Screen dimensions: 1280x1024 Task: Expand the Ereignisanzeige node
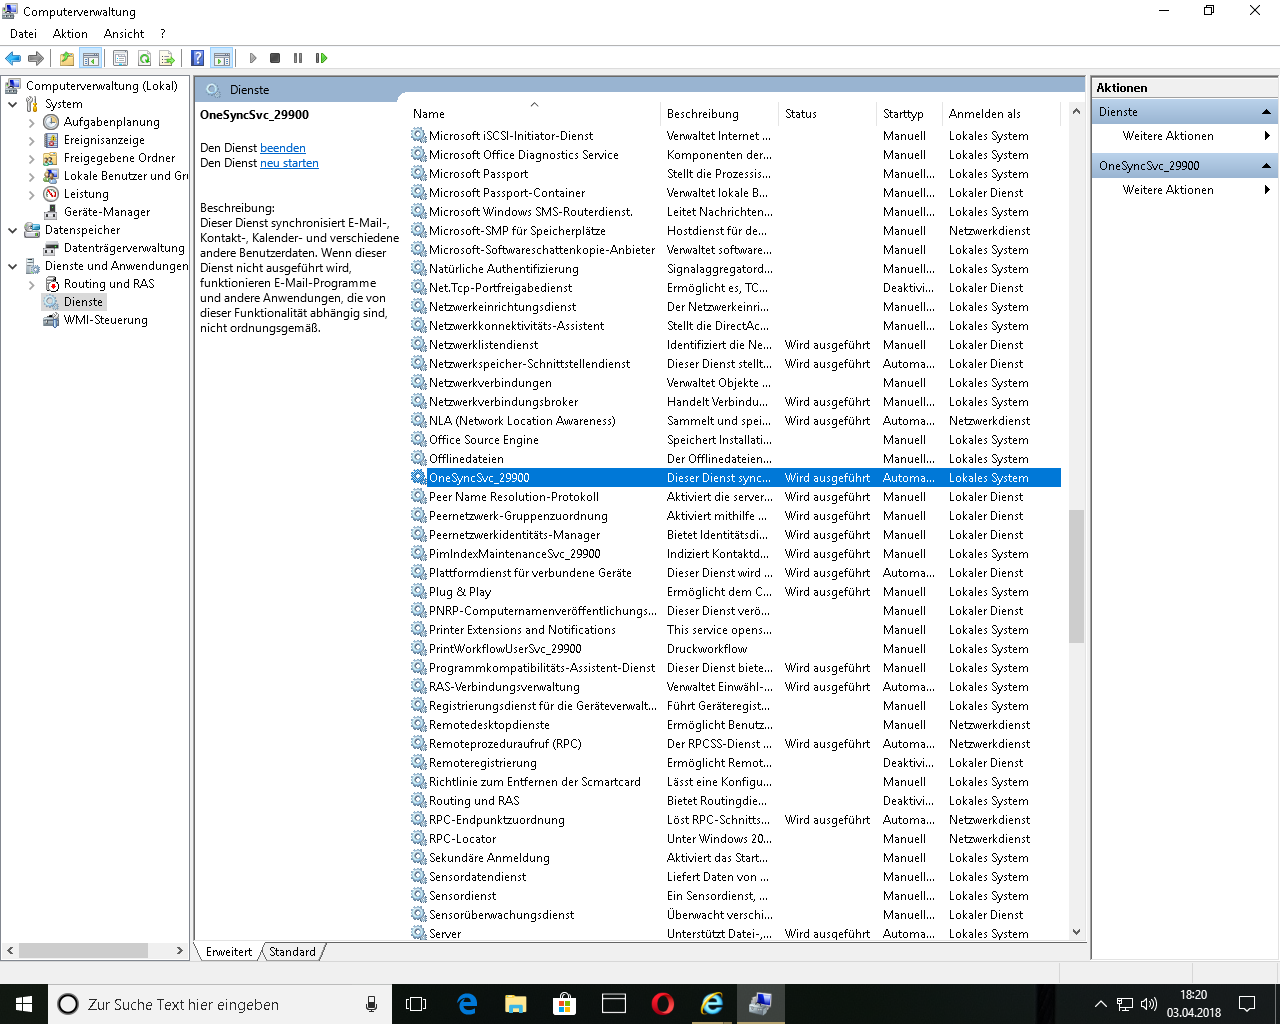tap(31, 140)
